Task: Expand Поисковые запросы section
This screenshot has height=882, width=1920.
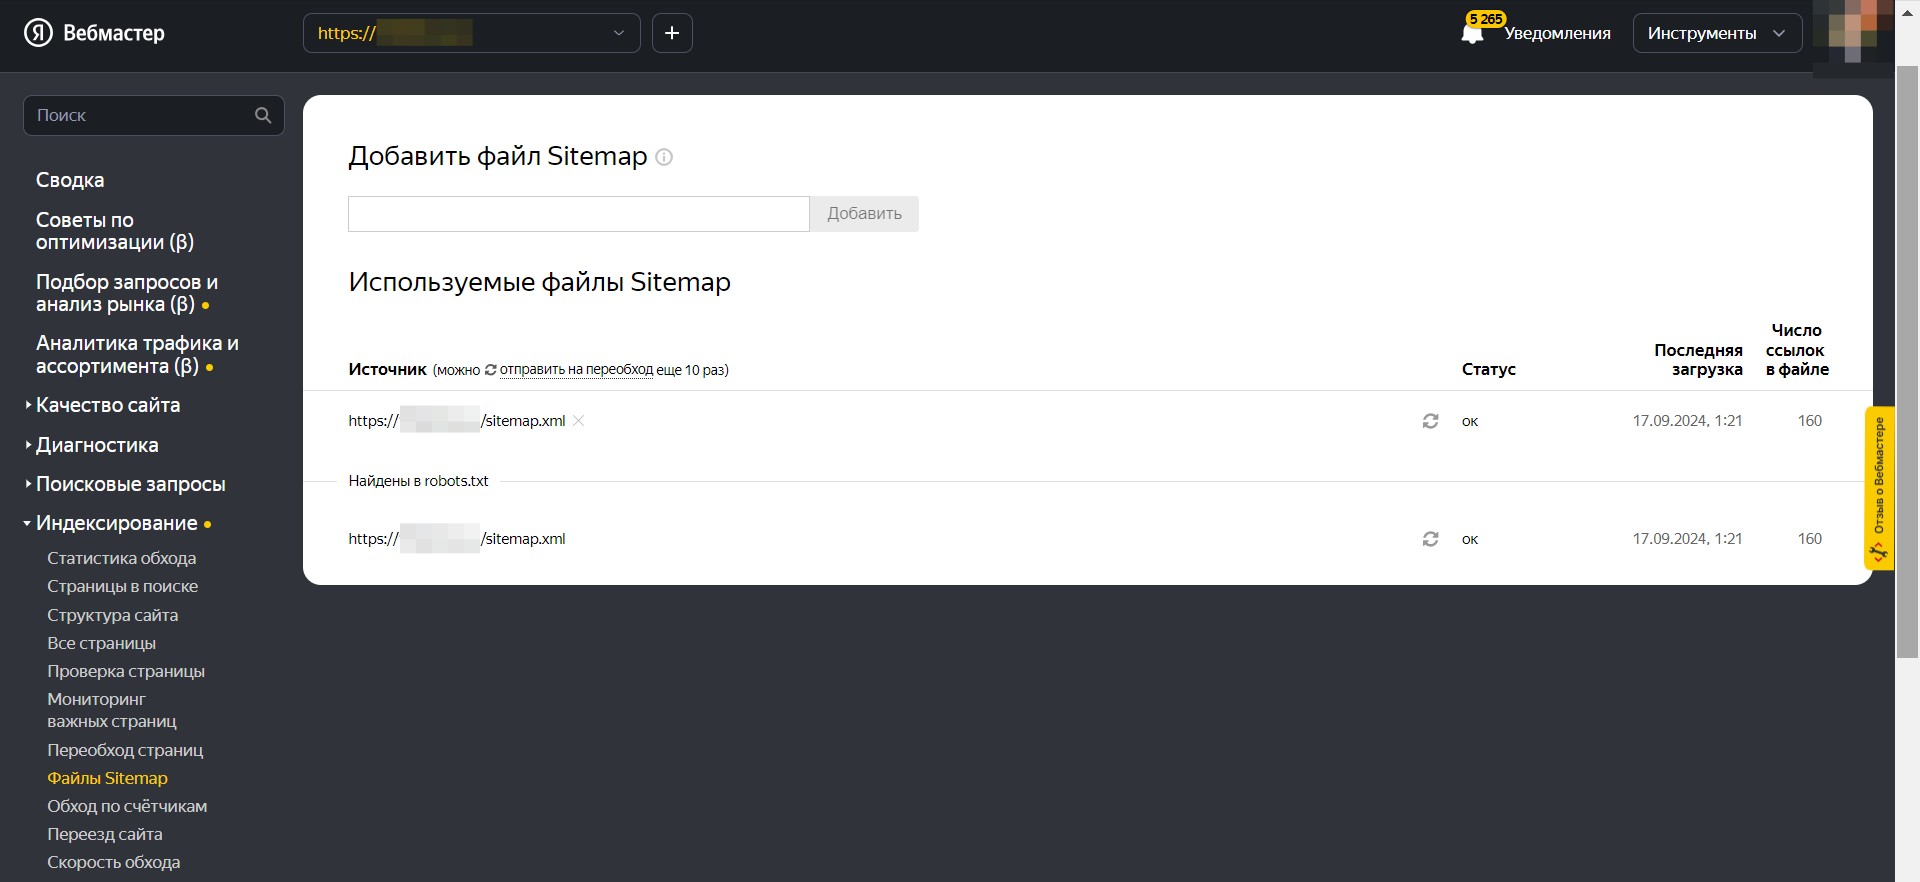Action: [130, 484]
